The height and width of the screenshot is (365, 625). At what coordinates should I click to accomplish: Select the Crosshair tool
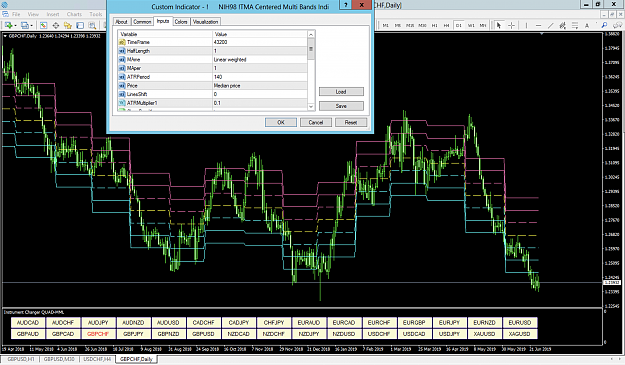[511, 26]
